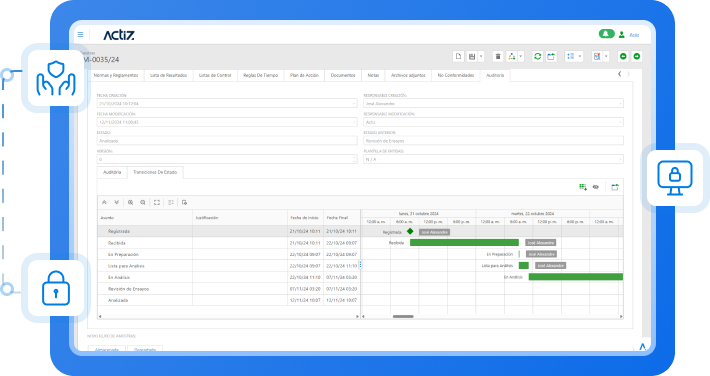Open the Archivos adjuntos tab
The height and width of the screenshot is (376, 710).
click(408, 75)
